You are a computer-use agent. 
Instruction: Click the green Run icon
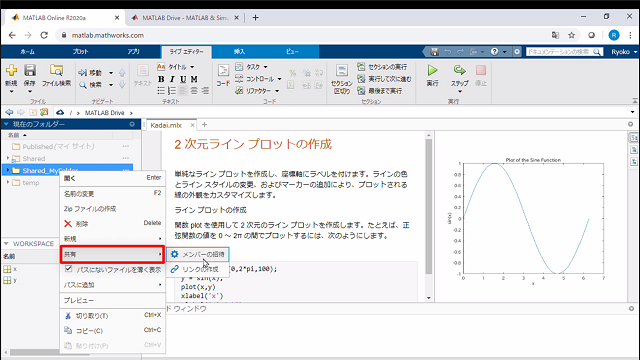point(432,71)
